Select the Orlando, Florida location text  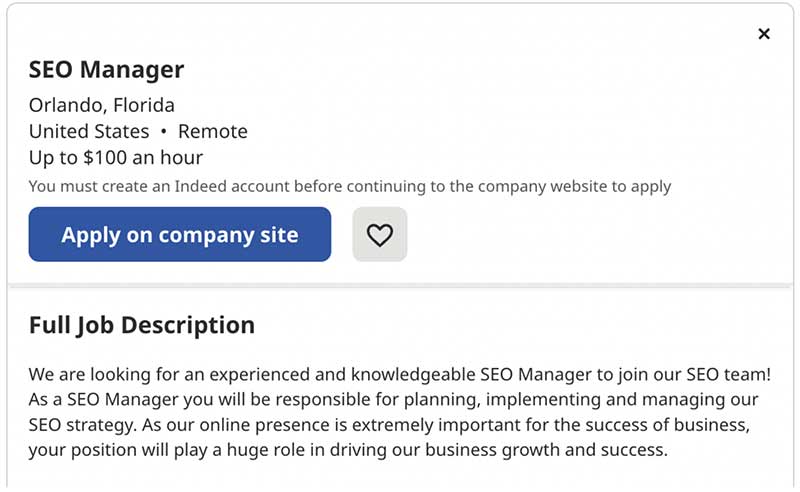click(101, 105)
